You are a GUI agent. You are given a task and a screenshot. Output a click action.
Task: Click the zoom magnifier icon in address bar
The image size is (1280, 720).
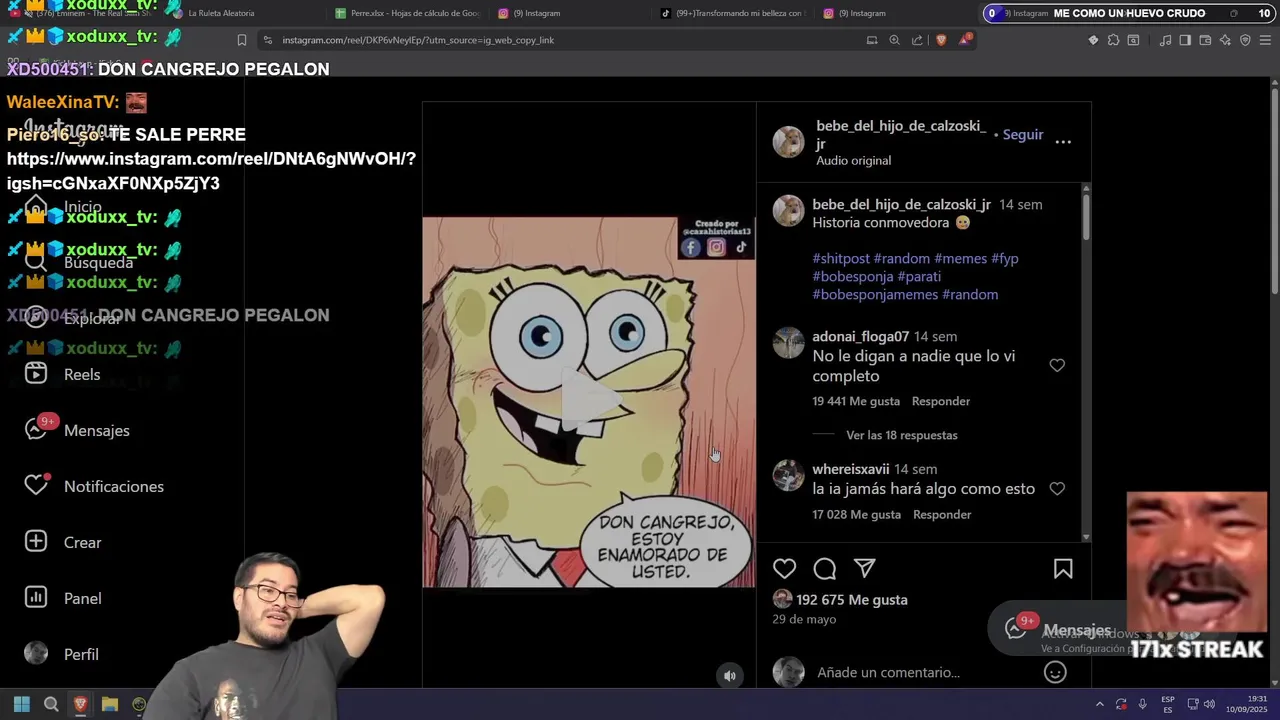click(894, 40)
